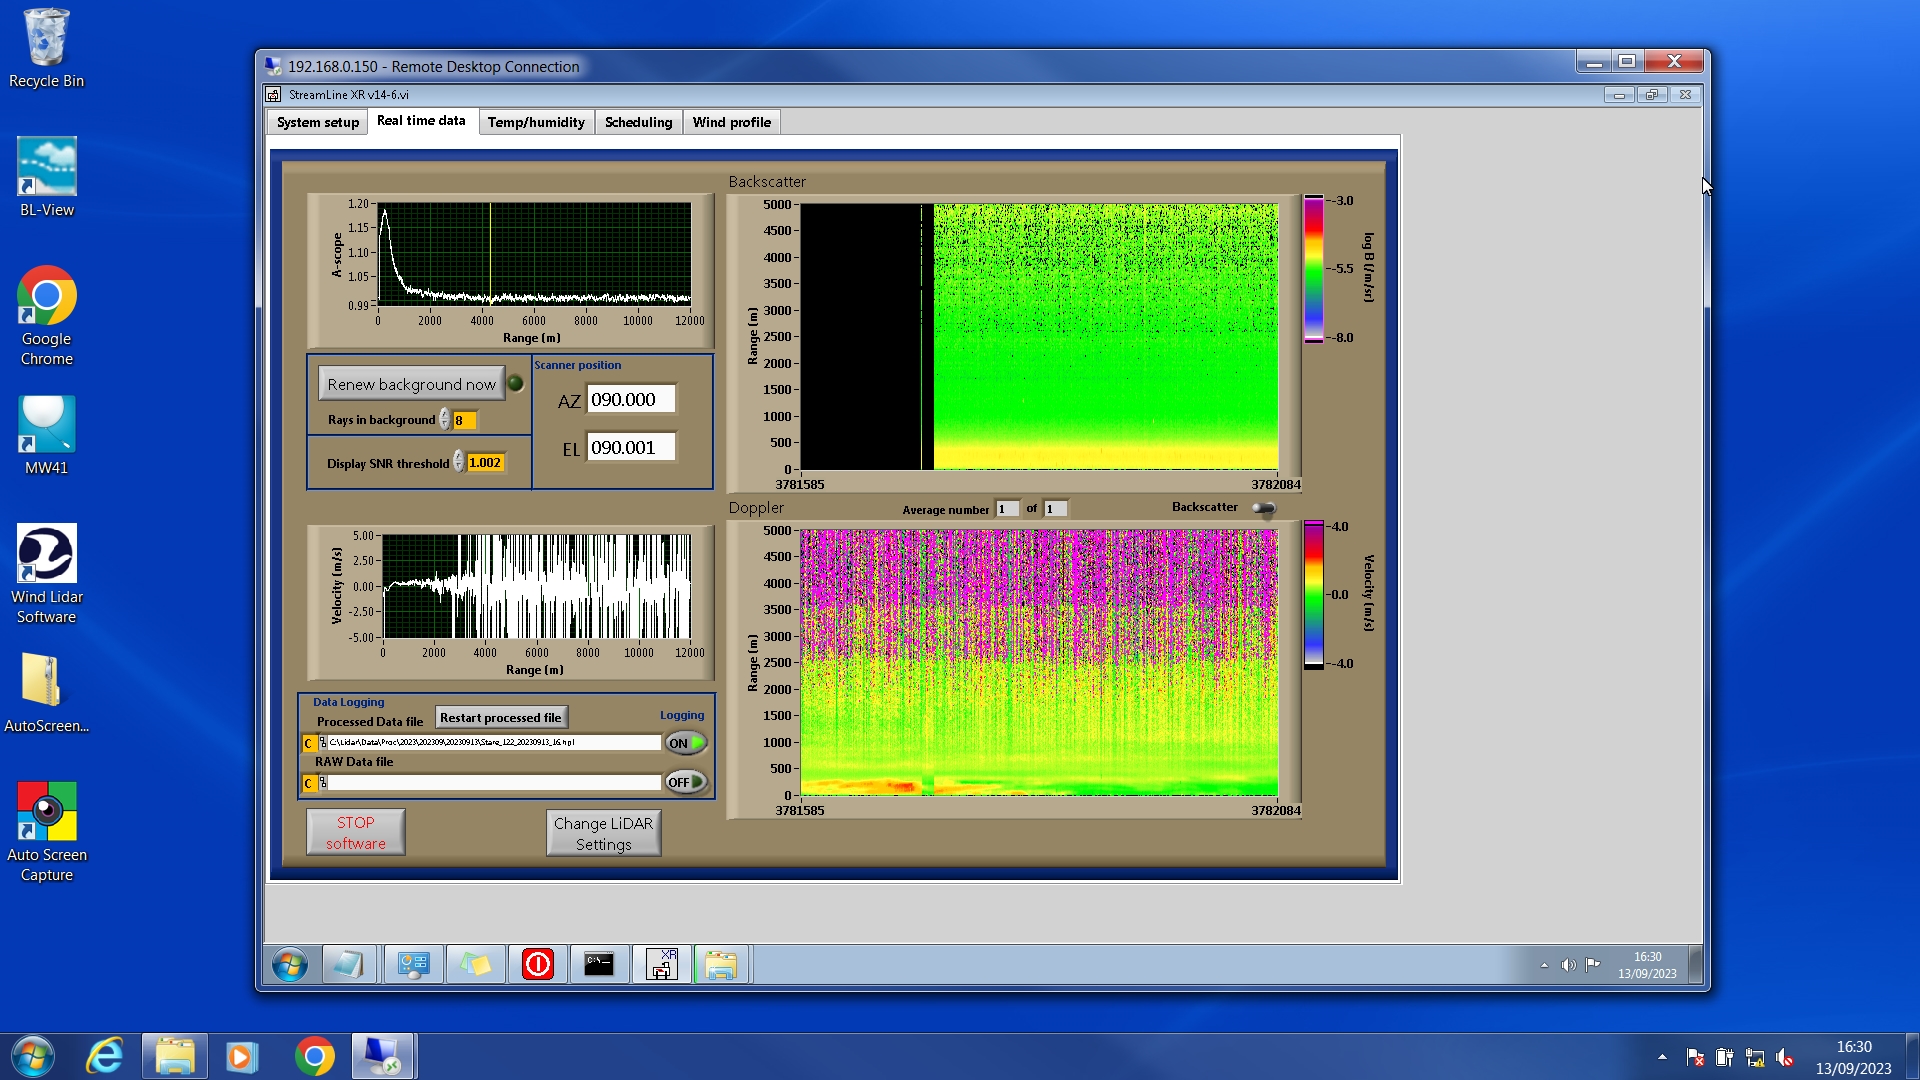Open sticky notes icon in remote taskbar
The width and height of the screenshot is (1920, 1080).
[476, 965]
